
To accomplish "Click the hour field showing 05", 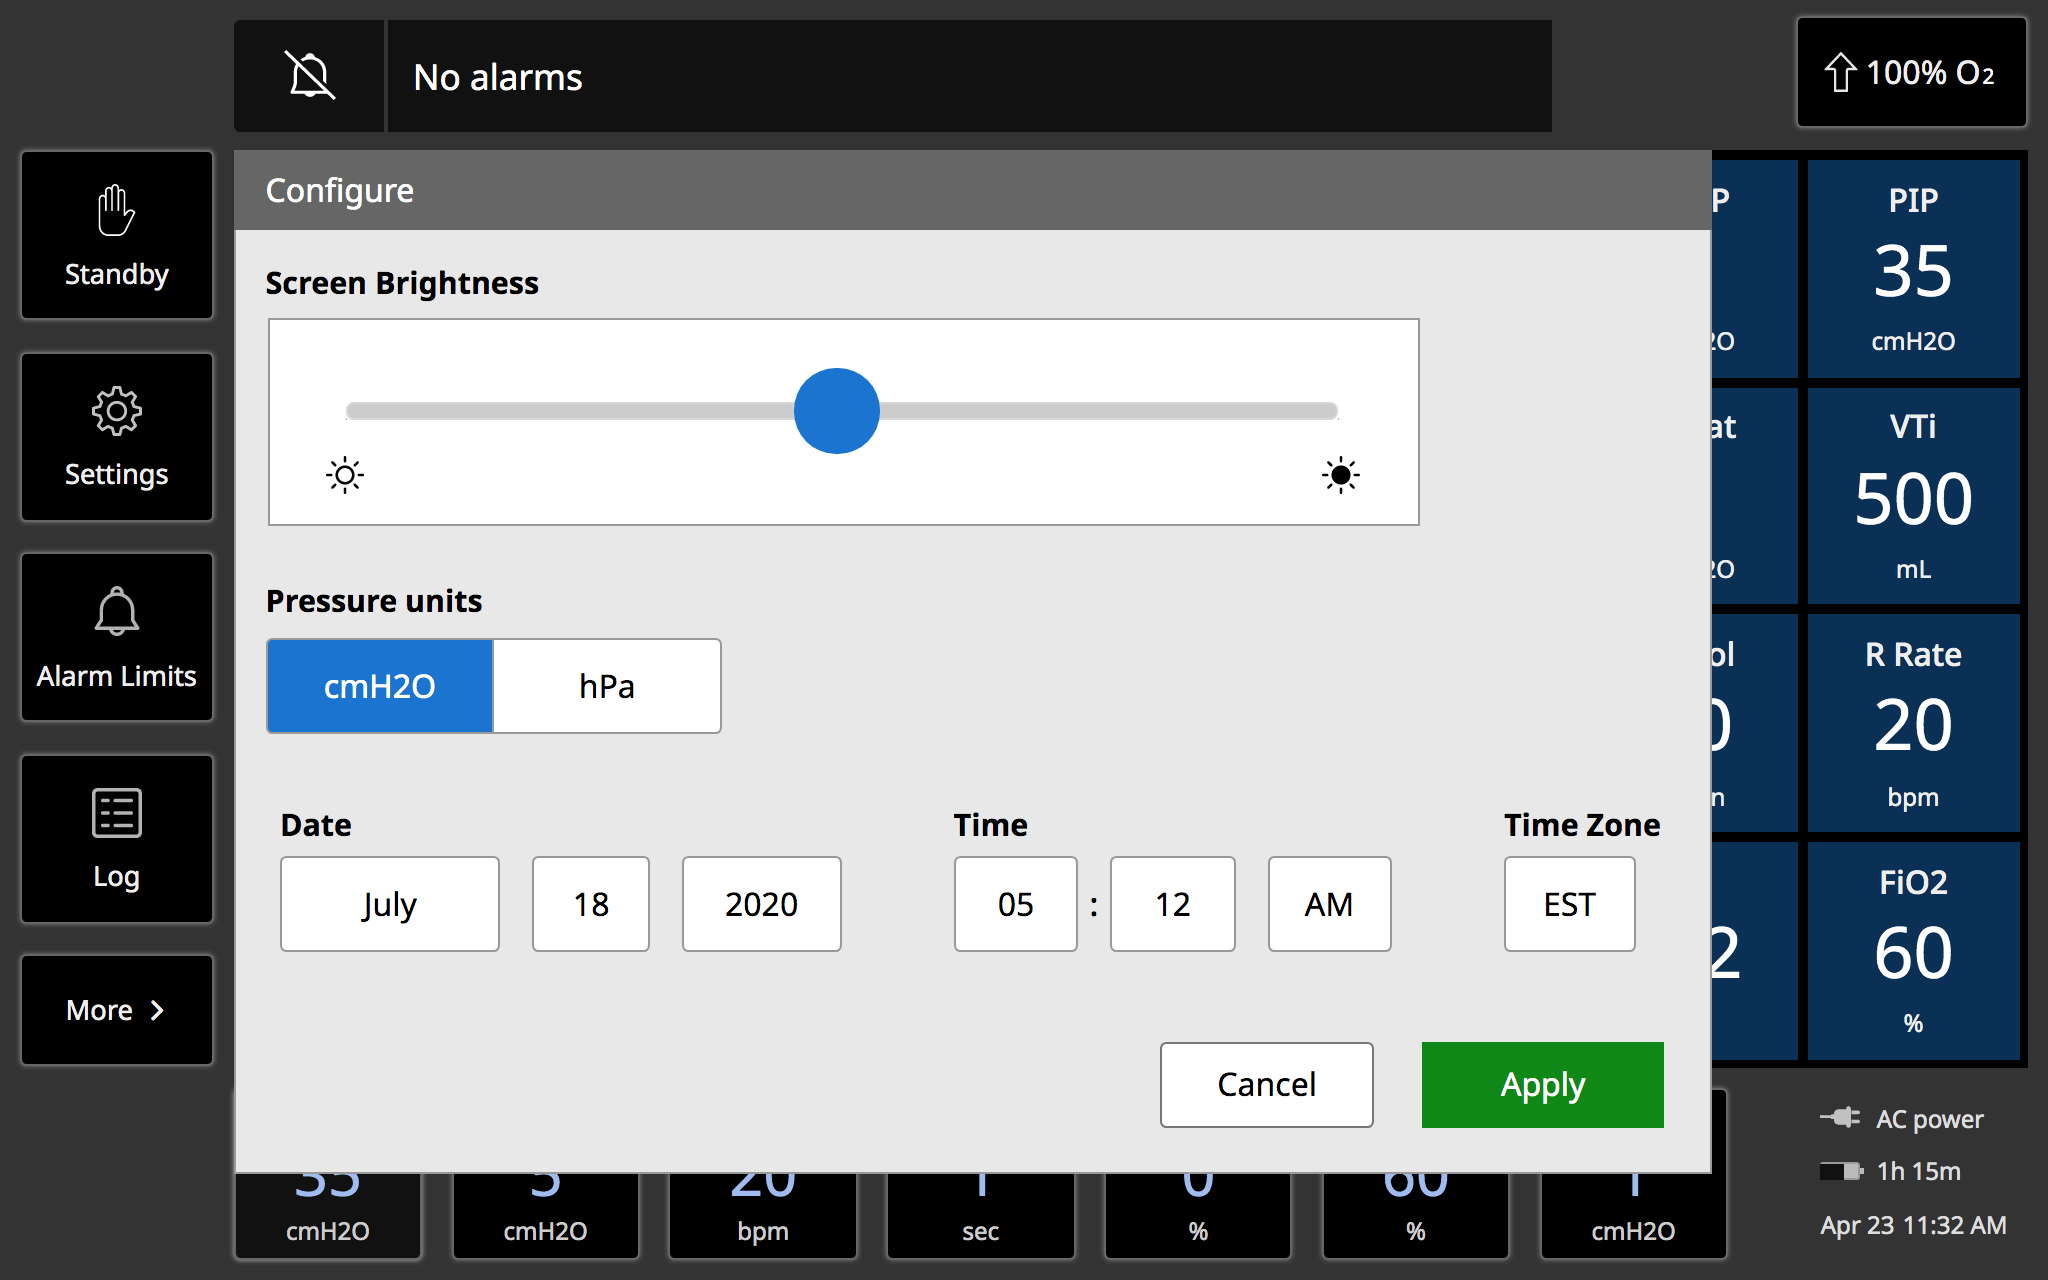I will (x=1015, y=904).
